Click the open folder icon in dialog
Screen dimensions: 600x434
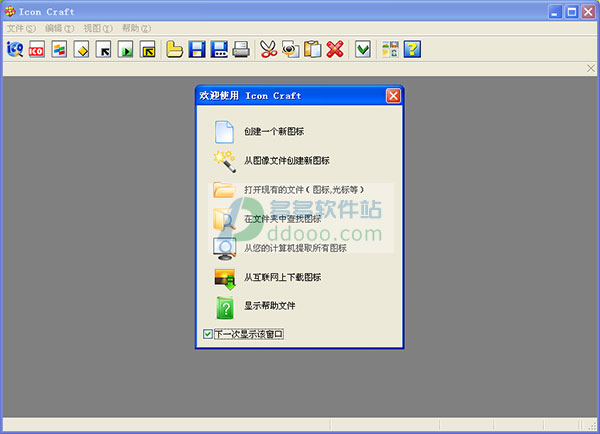pos(224,190)
